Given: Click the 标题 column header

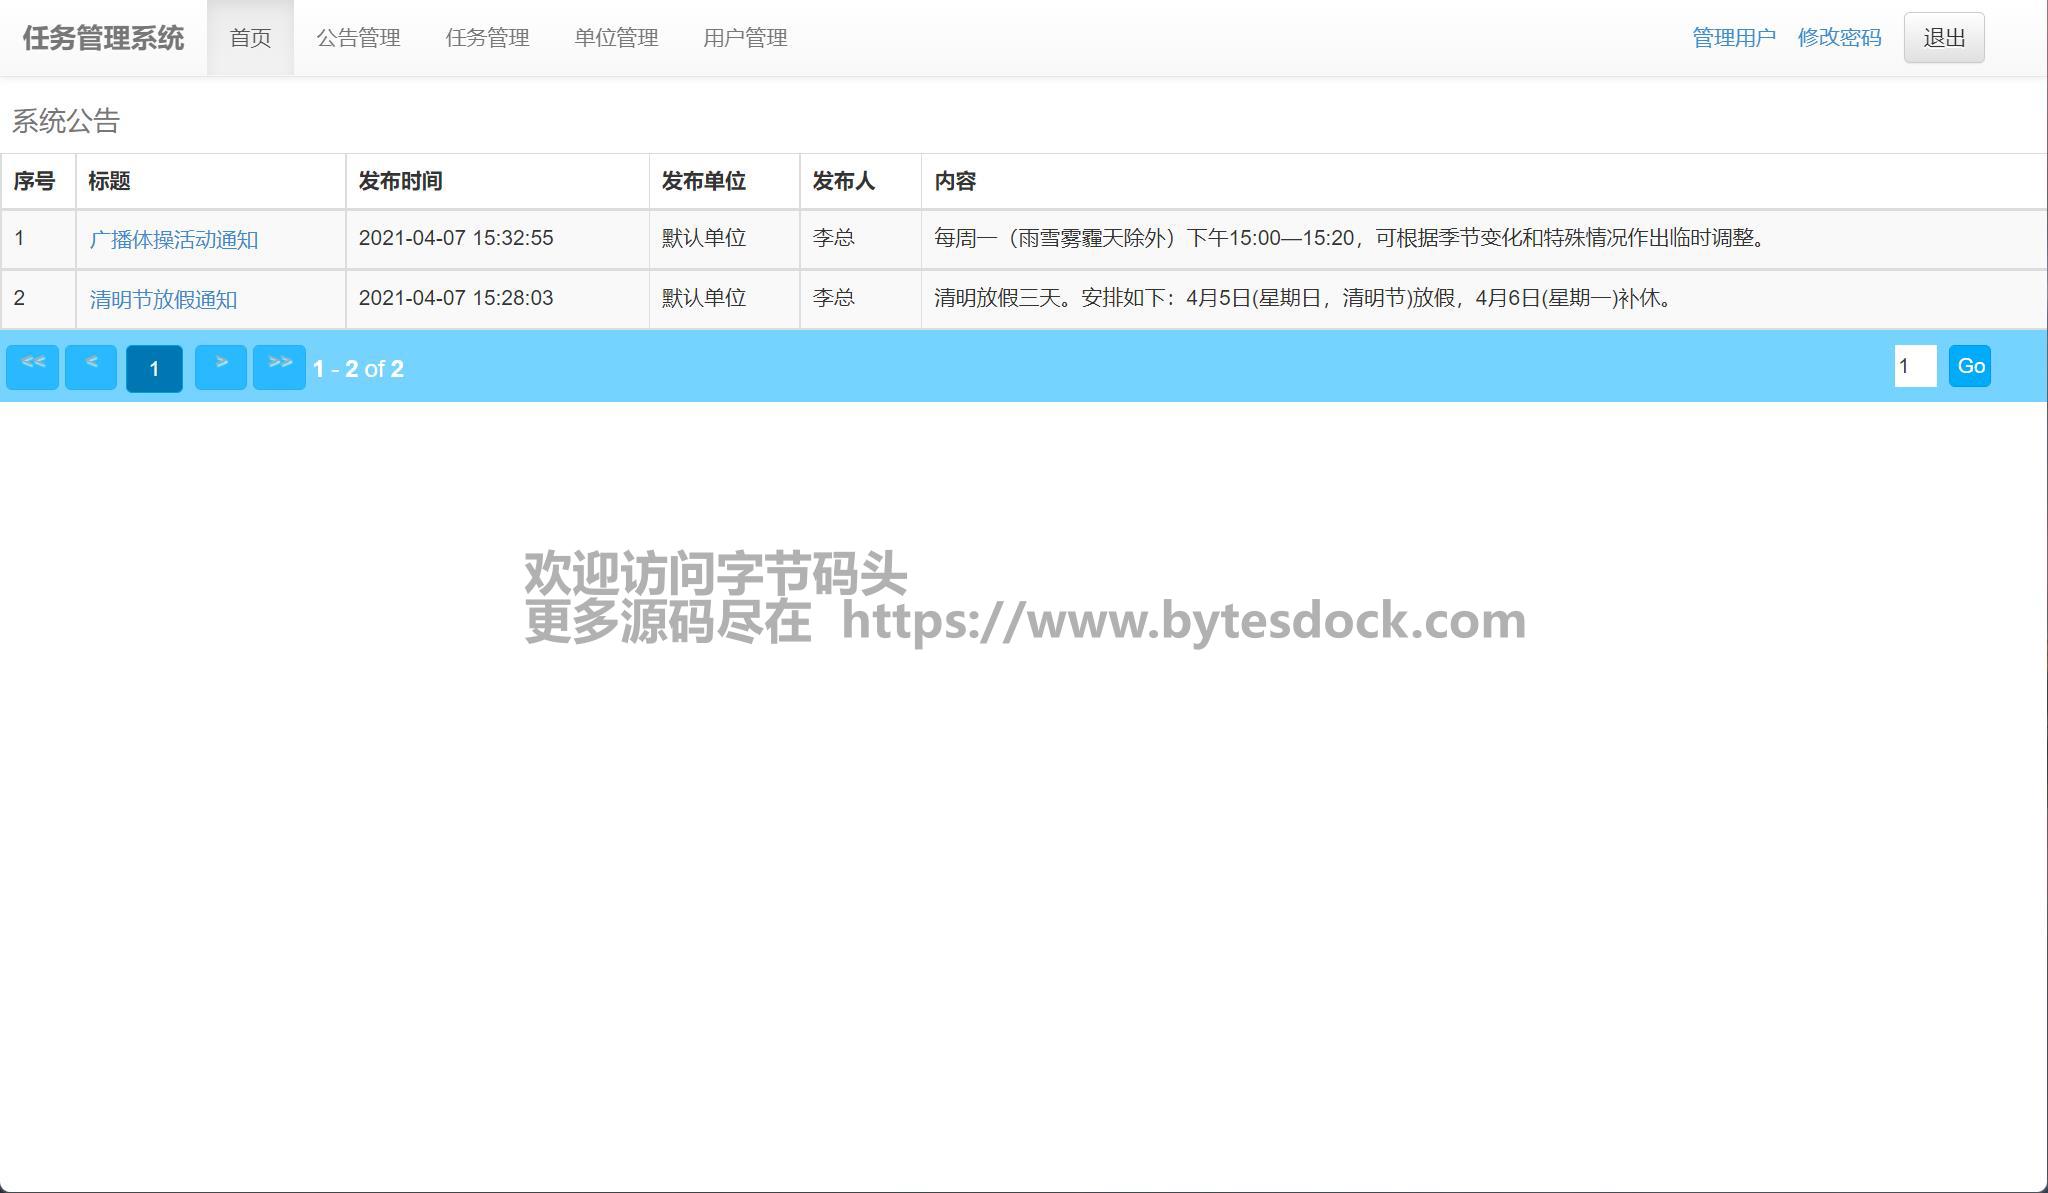Looking at the screenshot, I should pyautogui.click(x=109, y=181).
